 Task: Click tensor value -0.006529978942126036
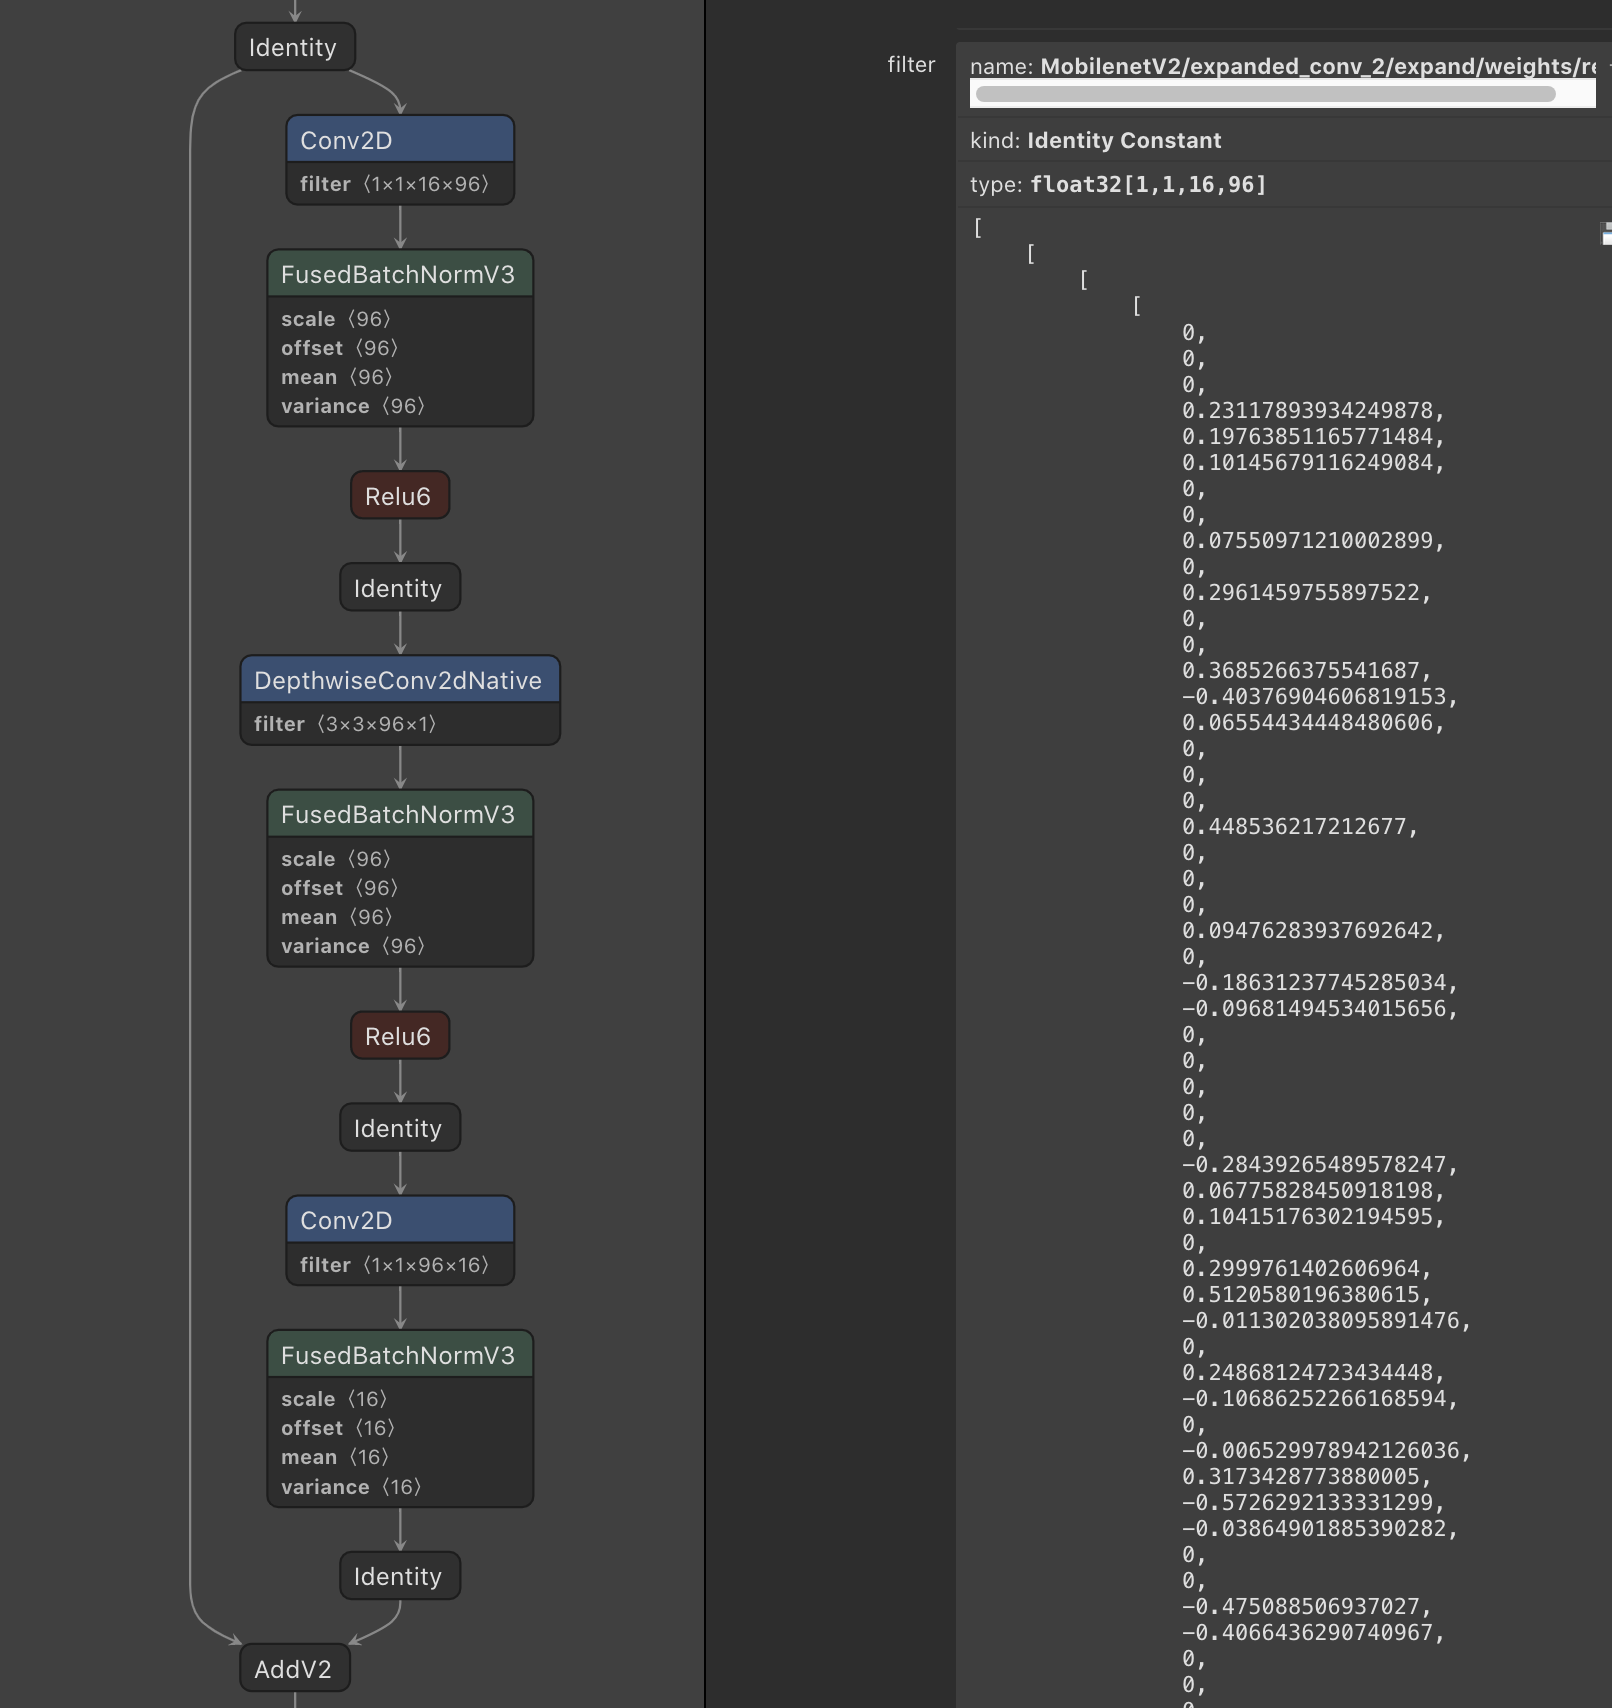tap(1326, 1450)
